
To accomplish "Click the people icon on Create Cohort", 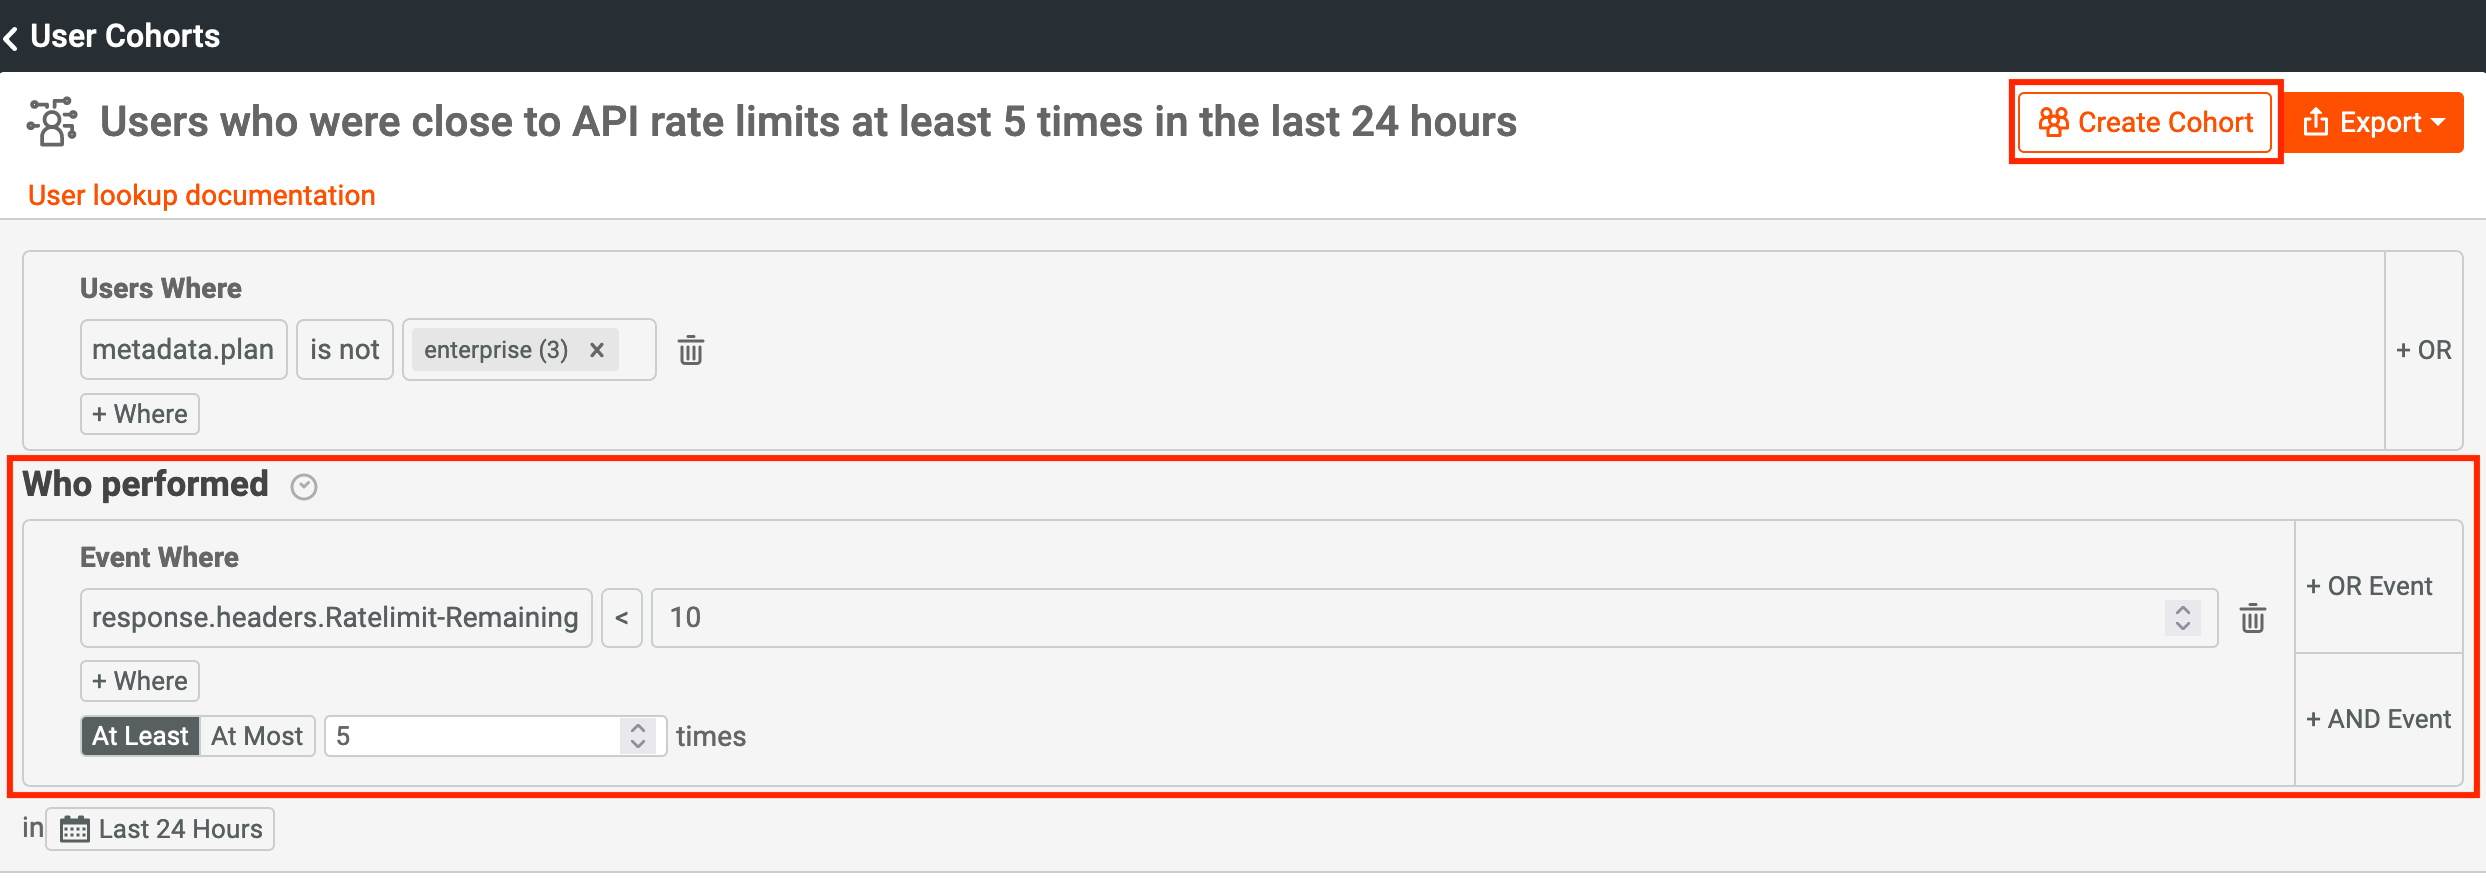I will [2054, 122].
